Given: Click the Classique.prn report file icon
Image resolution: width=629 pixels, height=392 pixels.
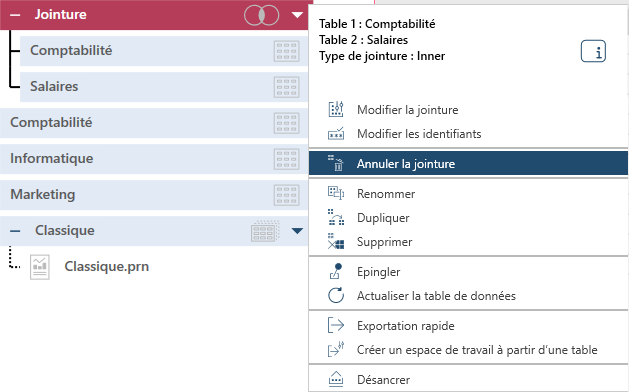Looking at the screenshot, I should click(x=40, y=267).
